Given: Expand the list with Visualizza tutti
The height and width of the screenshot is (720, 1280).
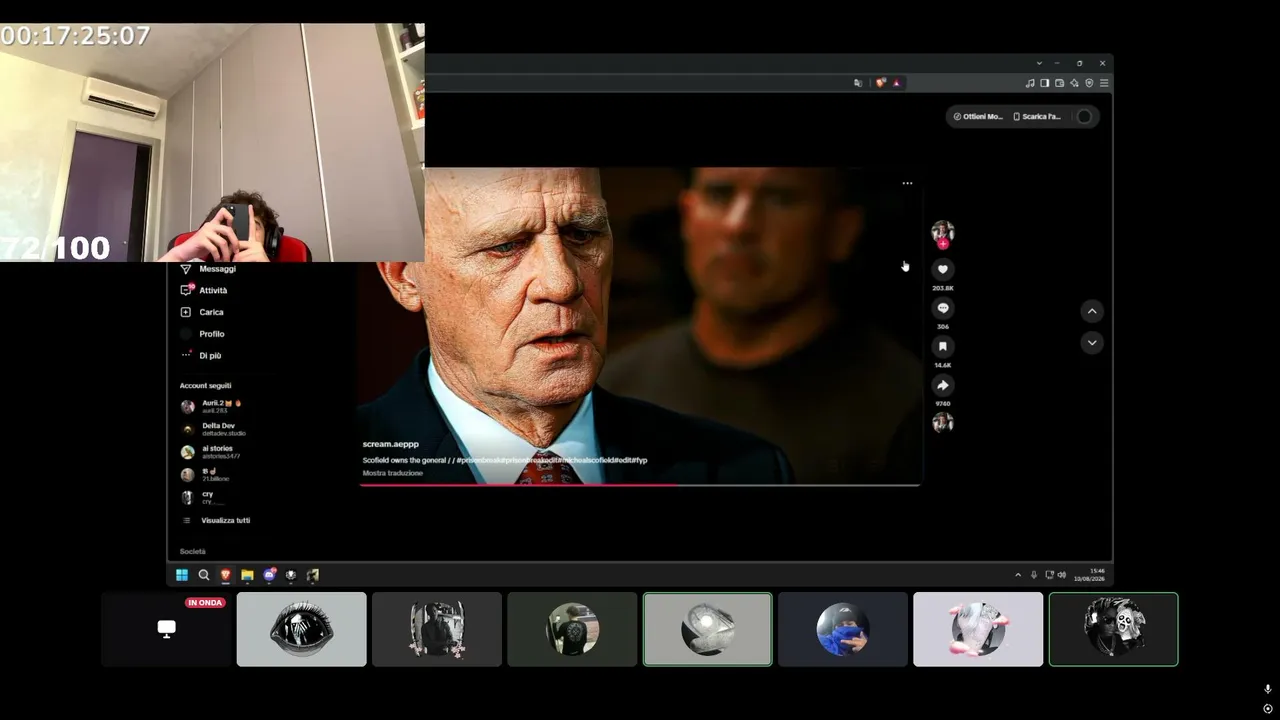Looking at the screenshot, I should (216, 520).
